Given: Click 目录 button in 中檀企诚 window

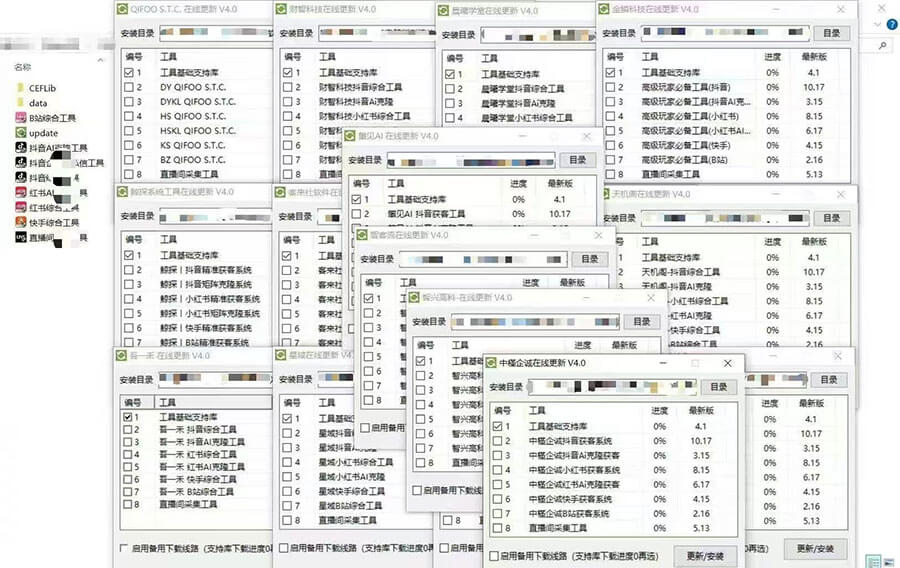Looking at the screenshot, I should 719,387.
